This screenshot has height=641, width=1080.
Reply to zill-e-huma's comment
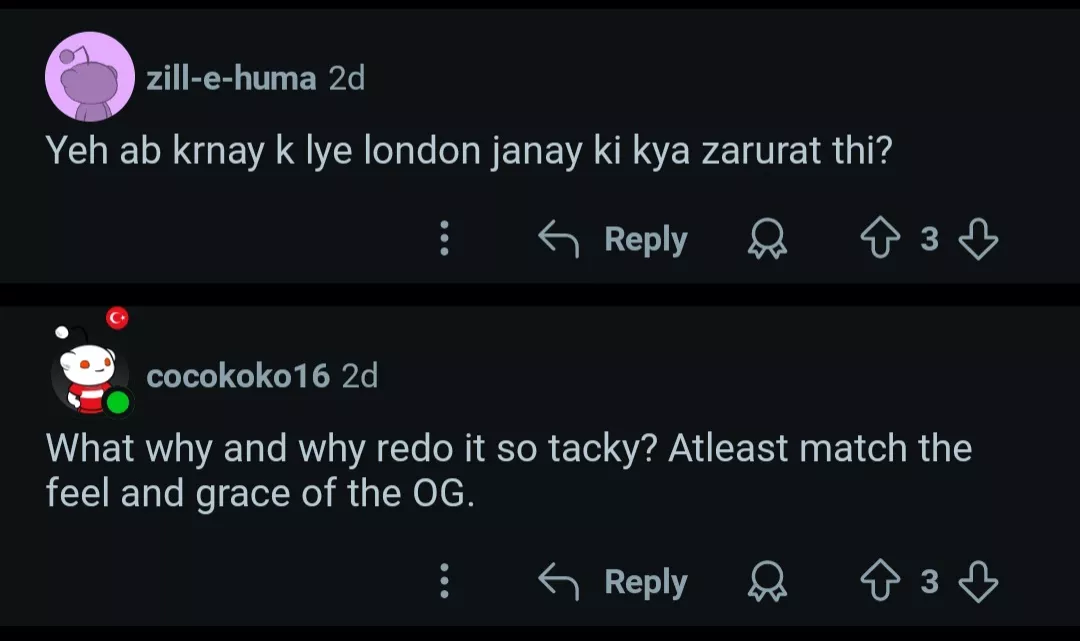pos(645,240)
